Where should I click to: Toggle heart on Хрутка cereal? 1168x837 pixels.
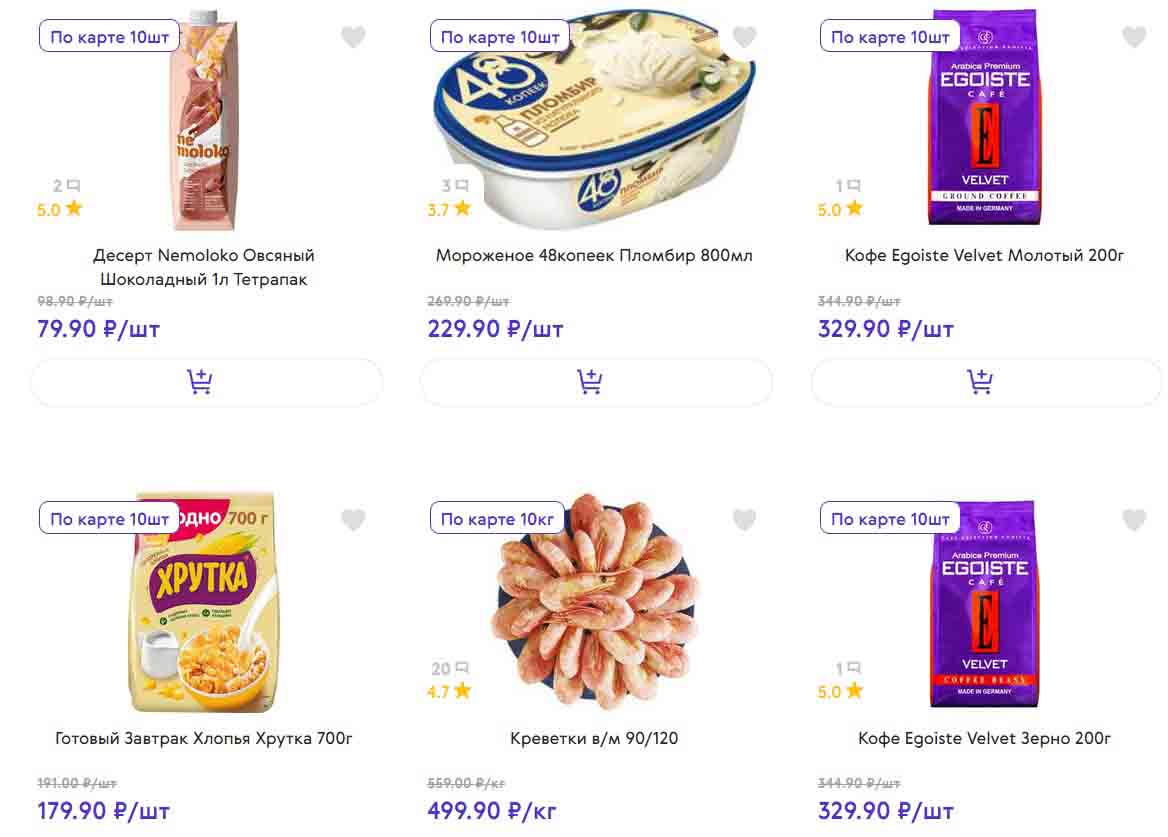point(353,520)
